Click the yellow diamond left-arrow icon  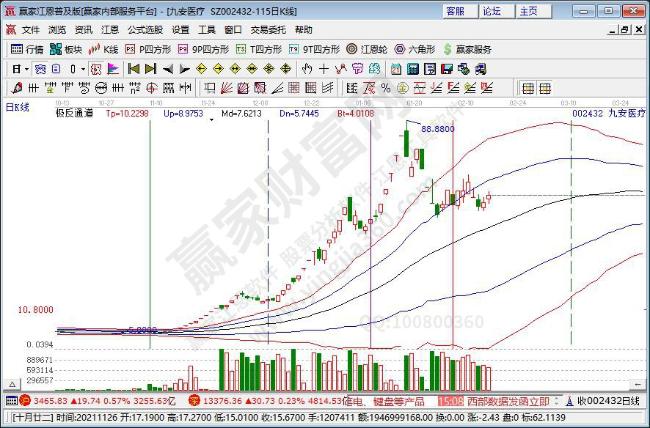tap(201, 69)
